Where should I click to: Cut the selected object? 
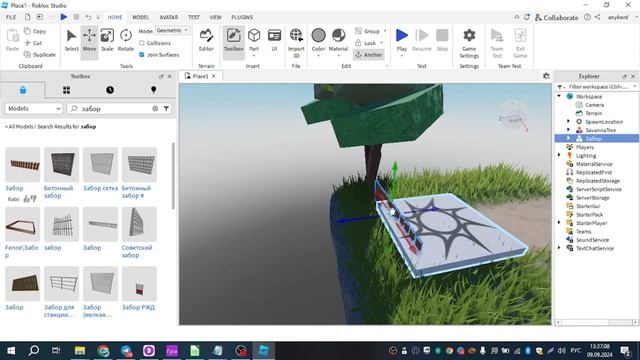(x=33, y=43)
